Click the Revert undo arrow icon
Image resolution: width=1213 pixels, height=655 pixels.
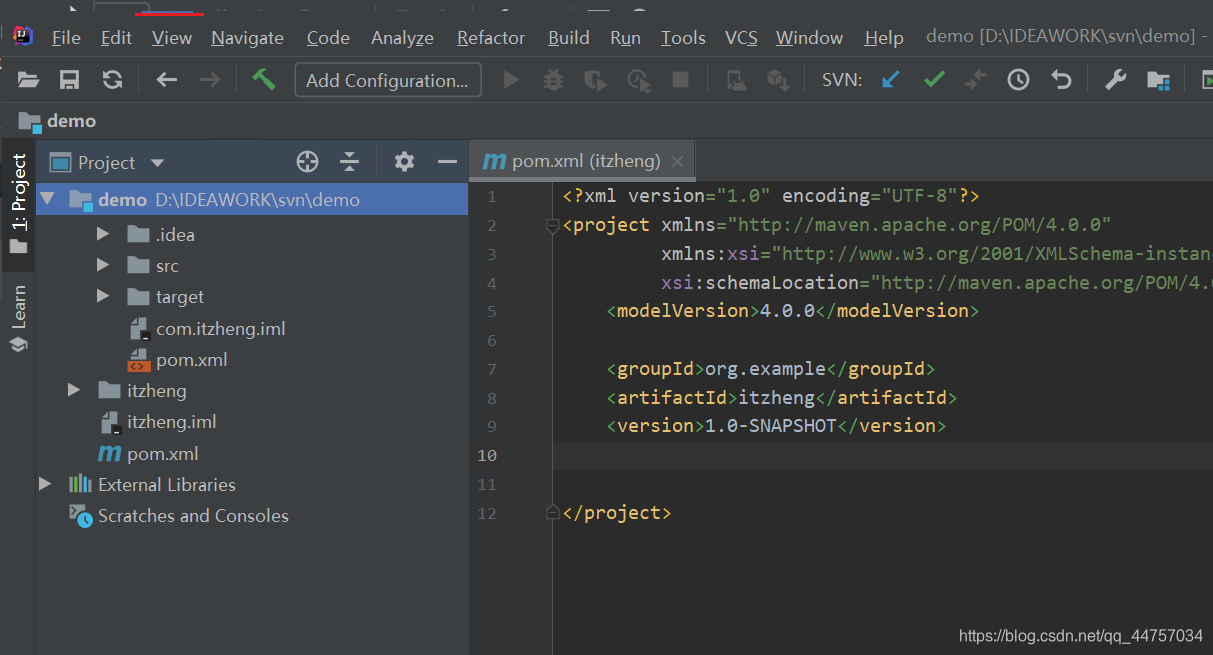coord(1062,80)
